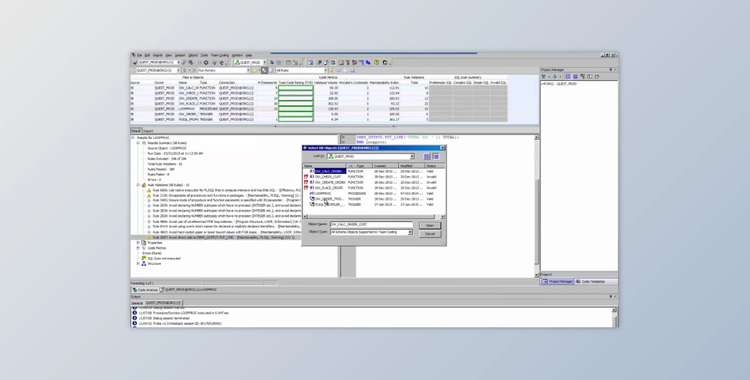Switch to the Result tab

(x=136, y=131)
